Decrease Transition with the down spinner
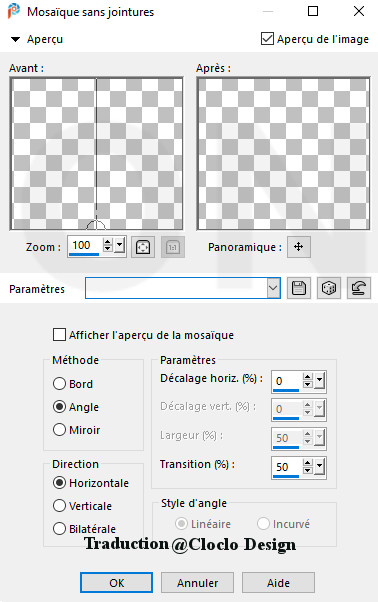This screenshot has height=602, width=378. pos(307,470)
